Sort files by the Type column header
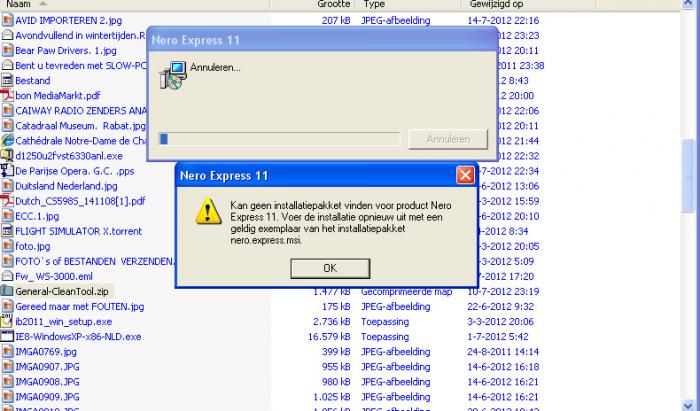Viewport: 700px width, 411px height. [x=374, y=4]
